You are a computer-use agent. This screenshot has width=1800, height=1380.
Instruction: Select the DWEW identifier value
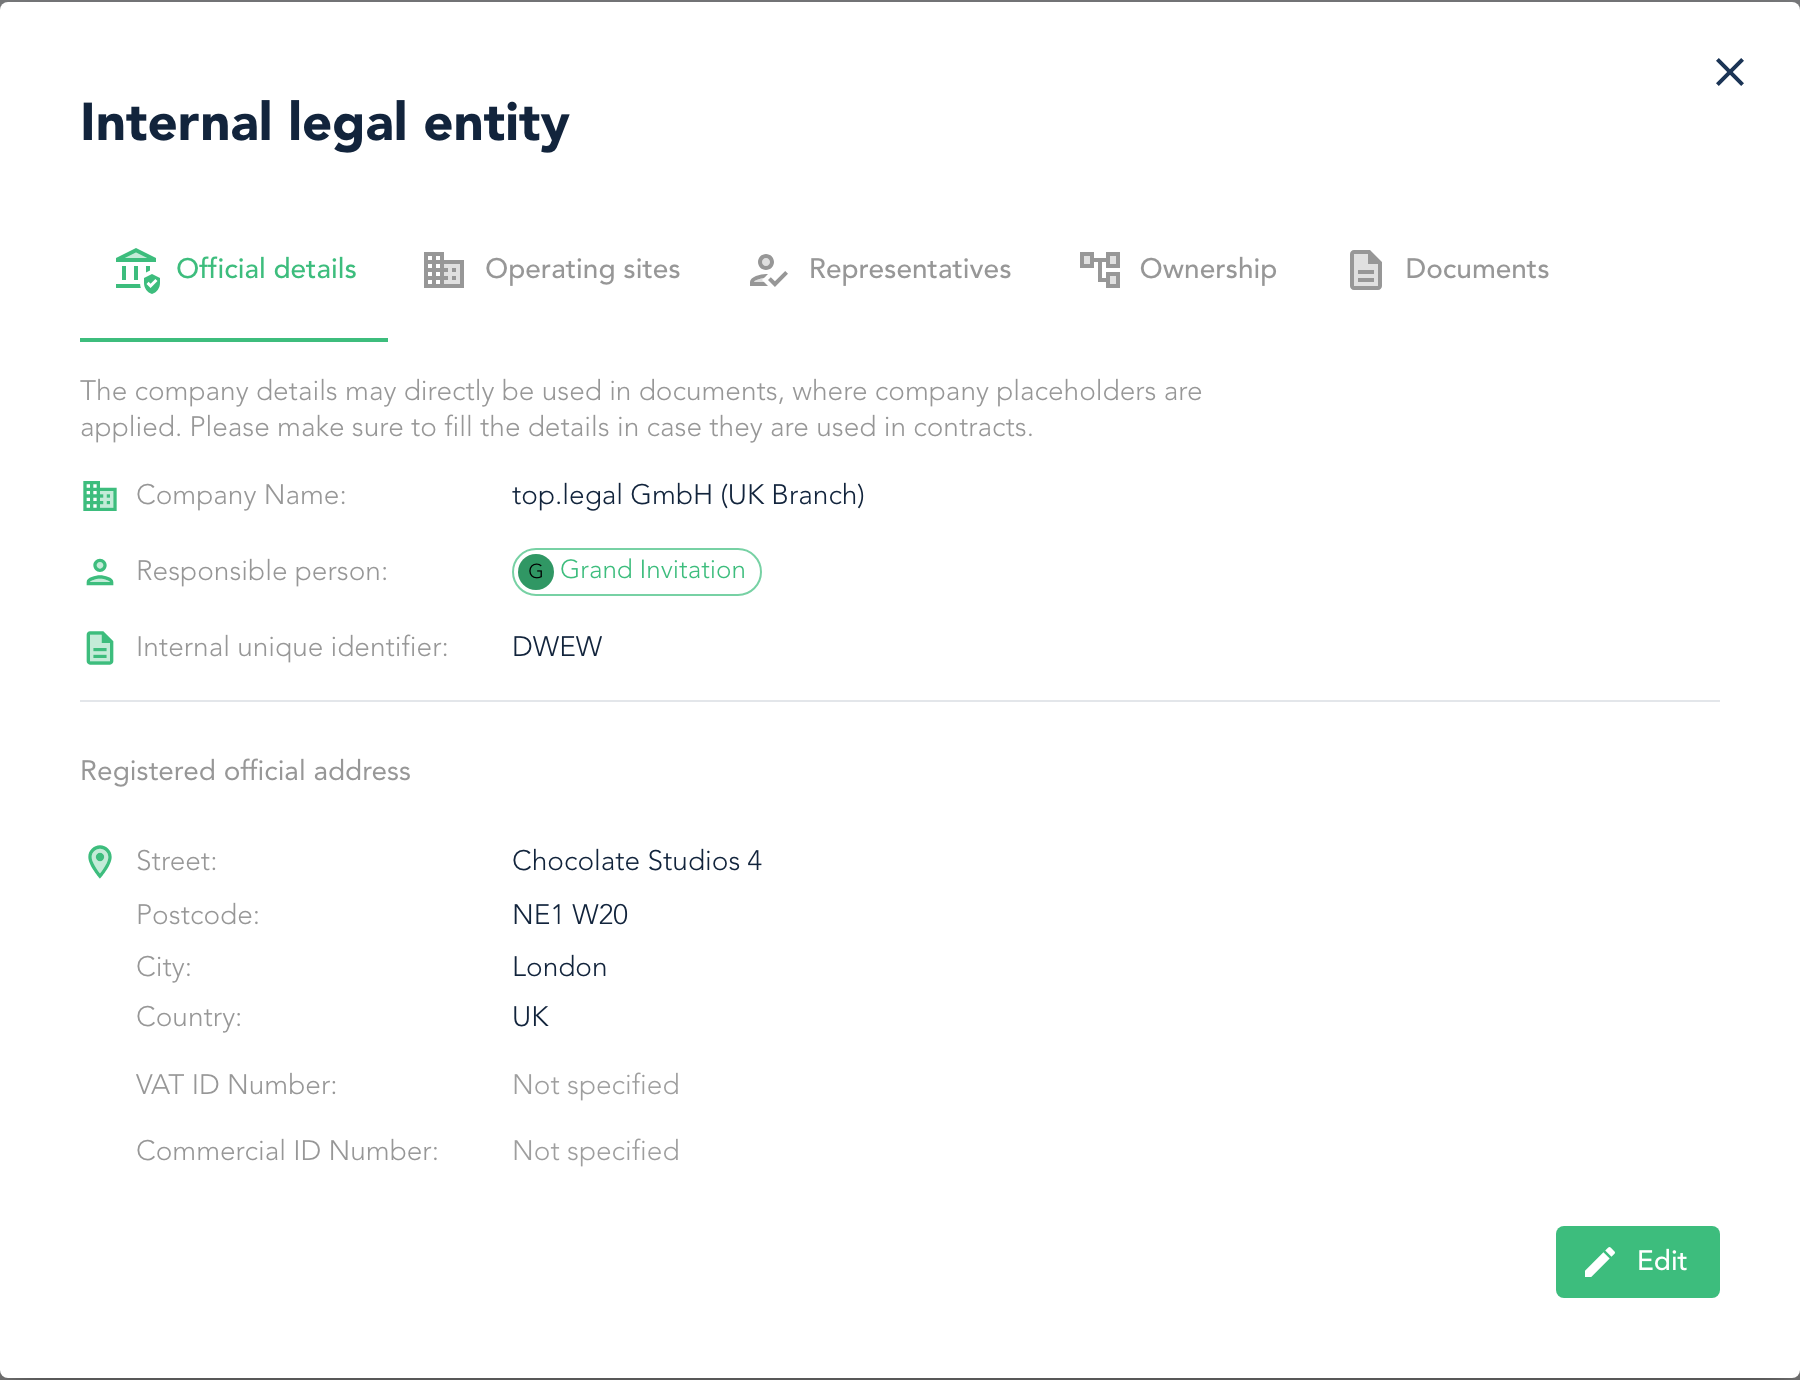(x=557, y=647)
